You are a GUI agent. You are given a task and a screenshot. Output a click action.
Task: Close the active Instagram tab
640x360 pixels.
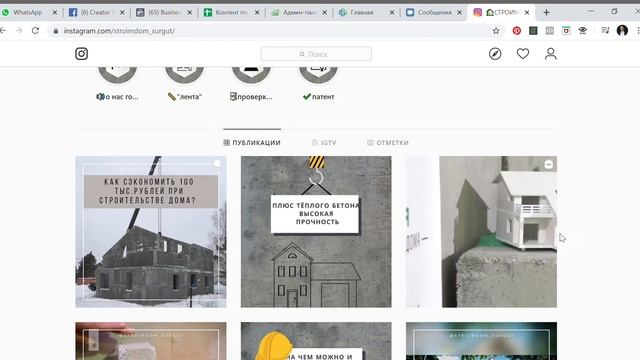527,13
